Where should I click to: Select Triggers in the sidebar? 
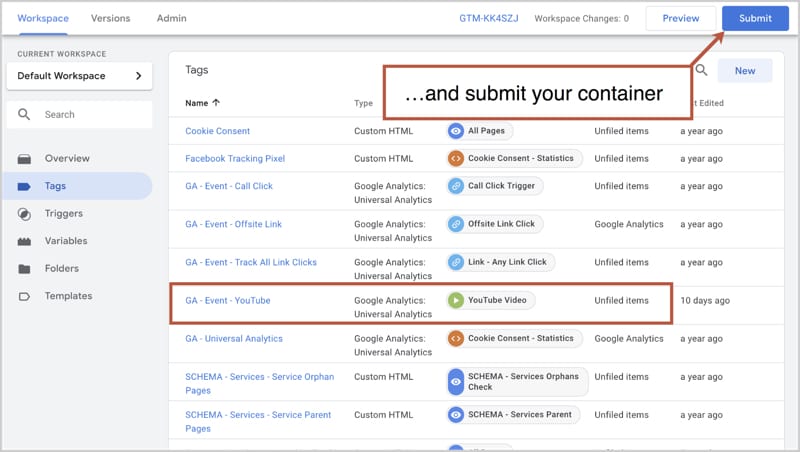(64, 214)
